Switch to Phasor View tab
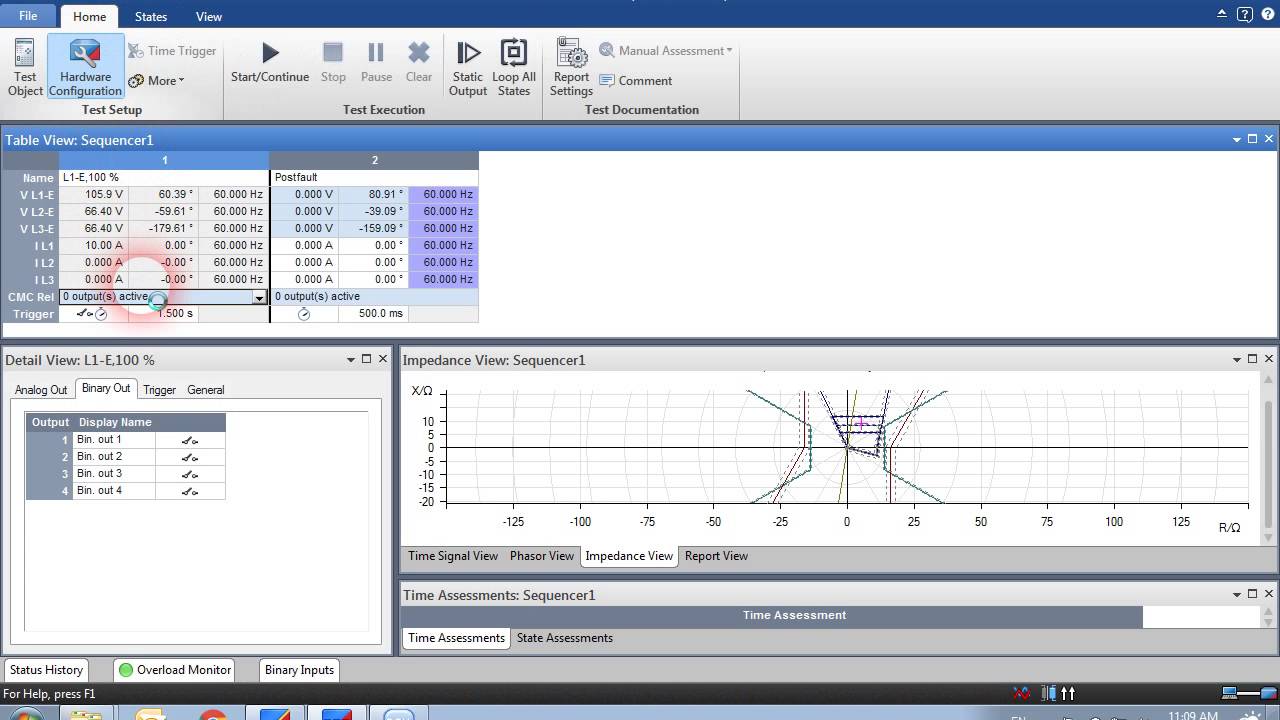The height and width of the screenshot is (720, 1280). (x=542, y=556)
